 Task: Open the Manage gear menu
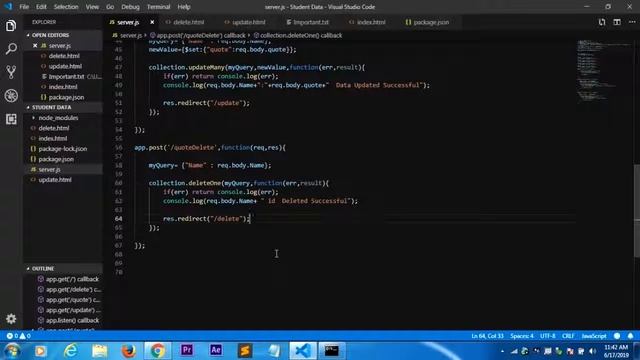pos(11,318)
